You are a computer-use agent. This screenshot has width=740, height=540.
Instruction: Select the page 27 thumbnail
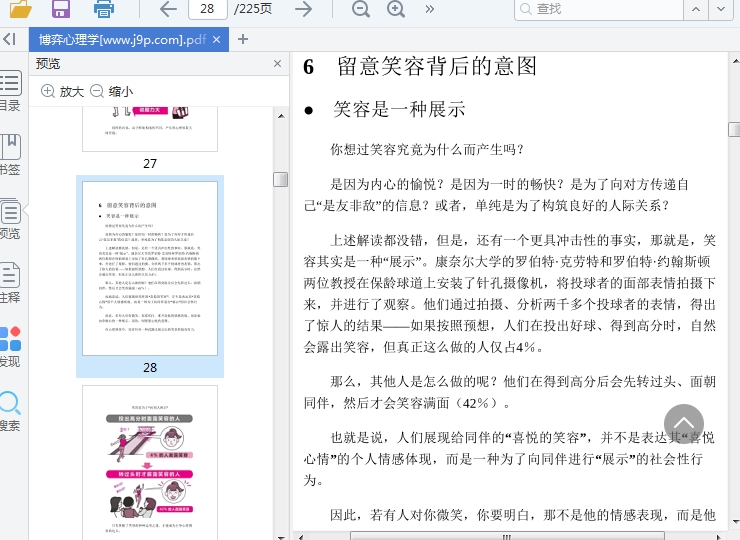click(150, 129)
